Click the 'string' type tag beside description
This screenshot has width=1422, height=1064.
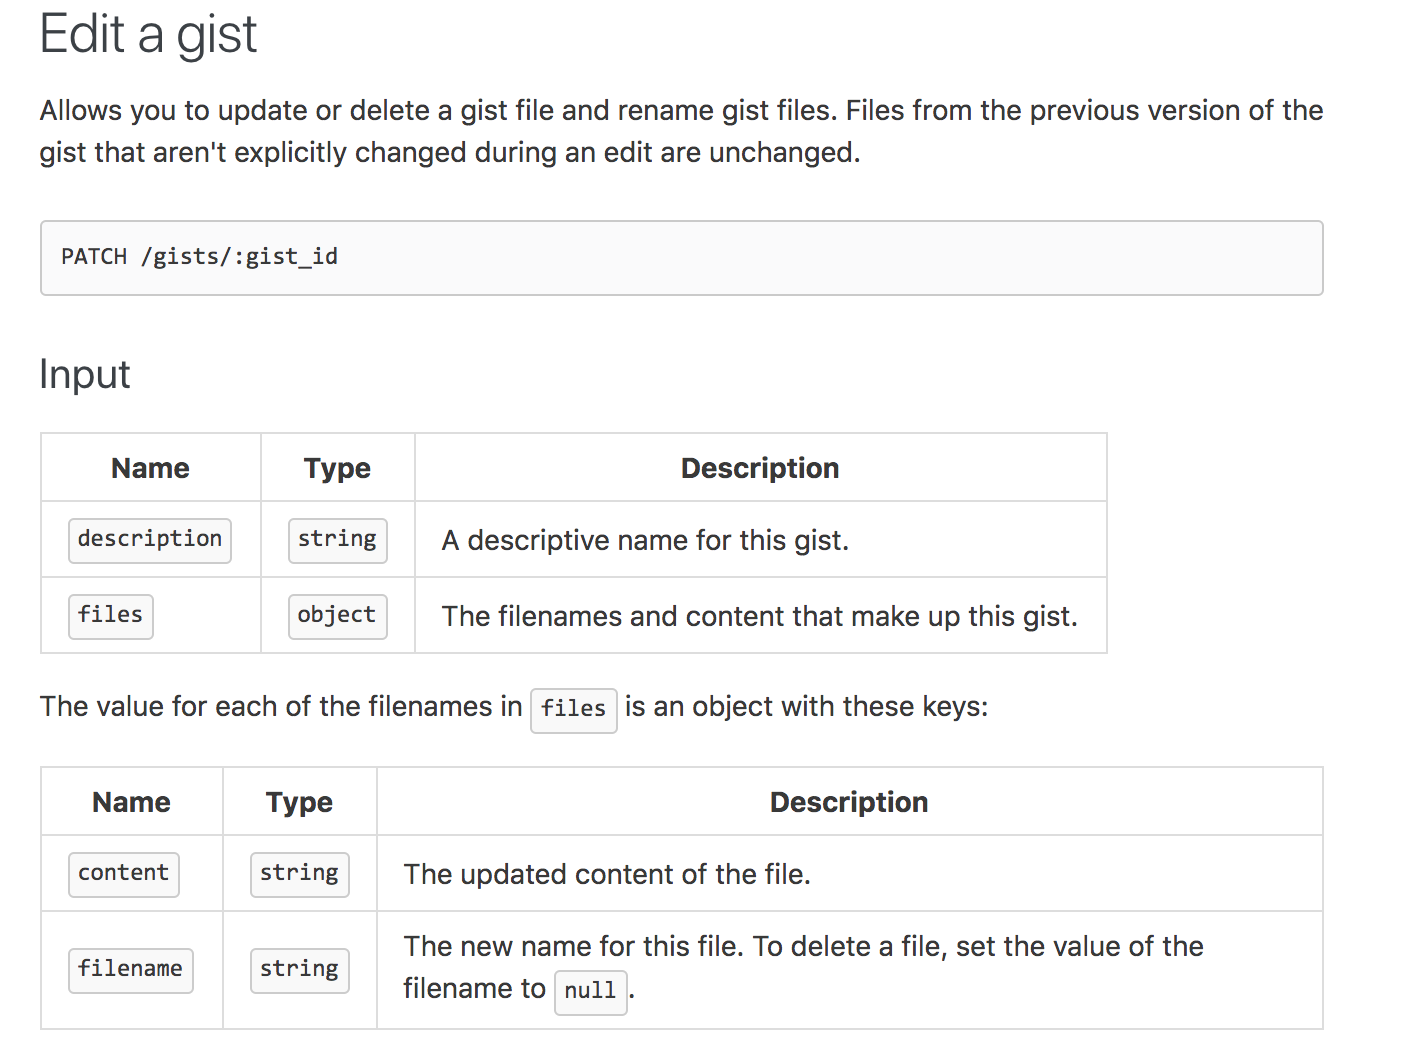coord(337,540)
